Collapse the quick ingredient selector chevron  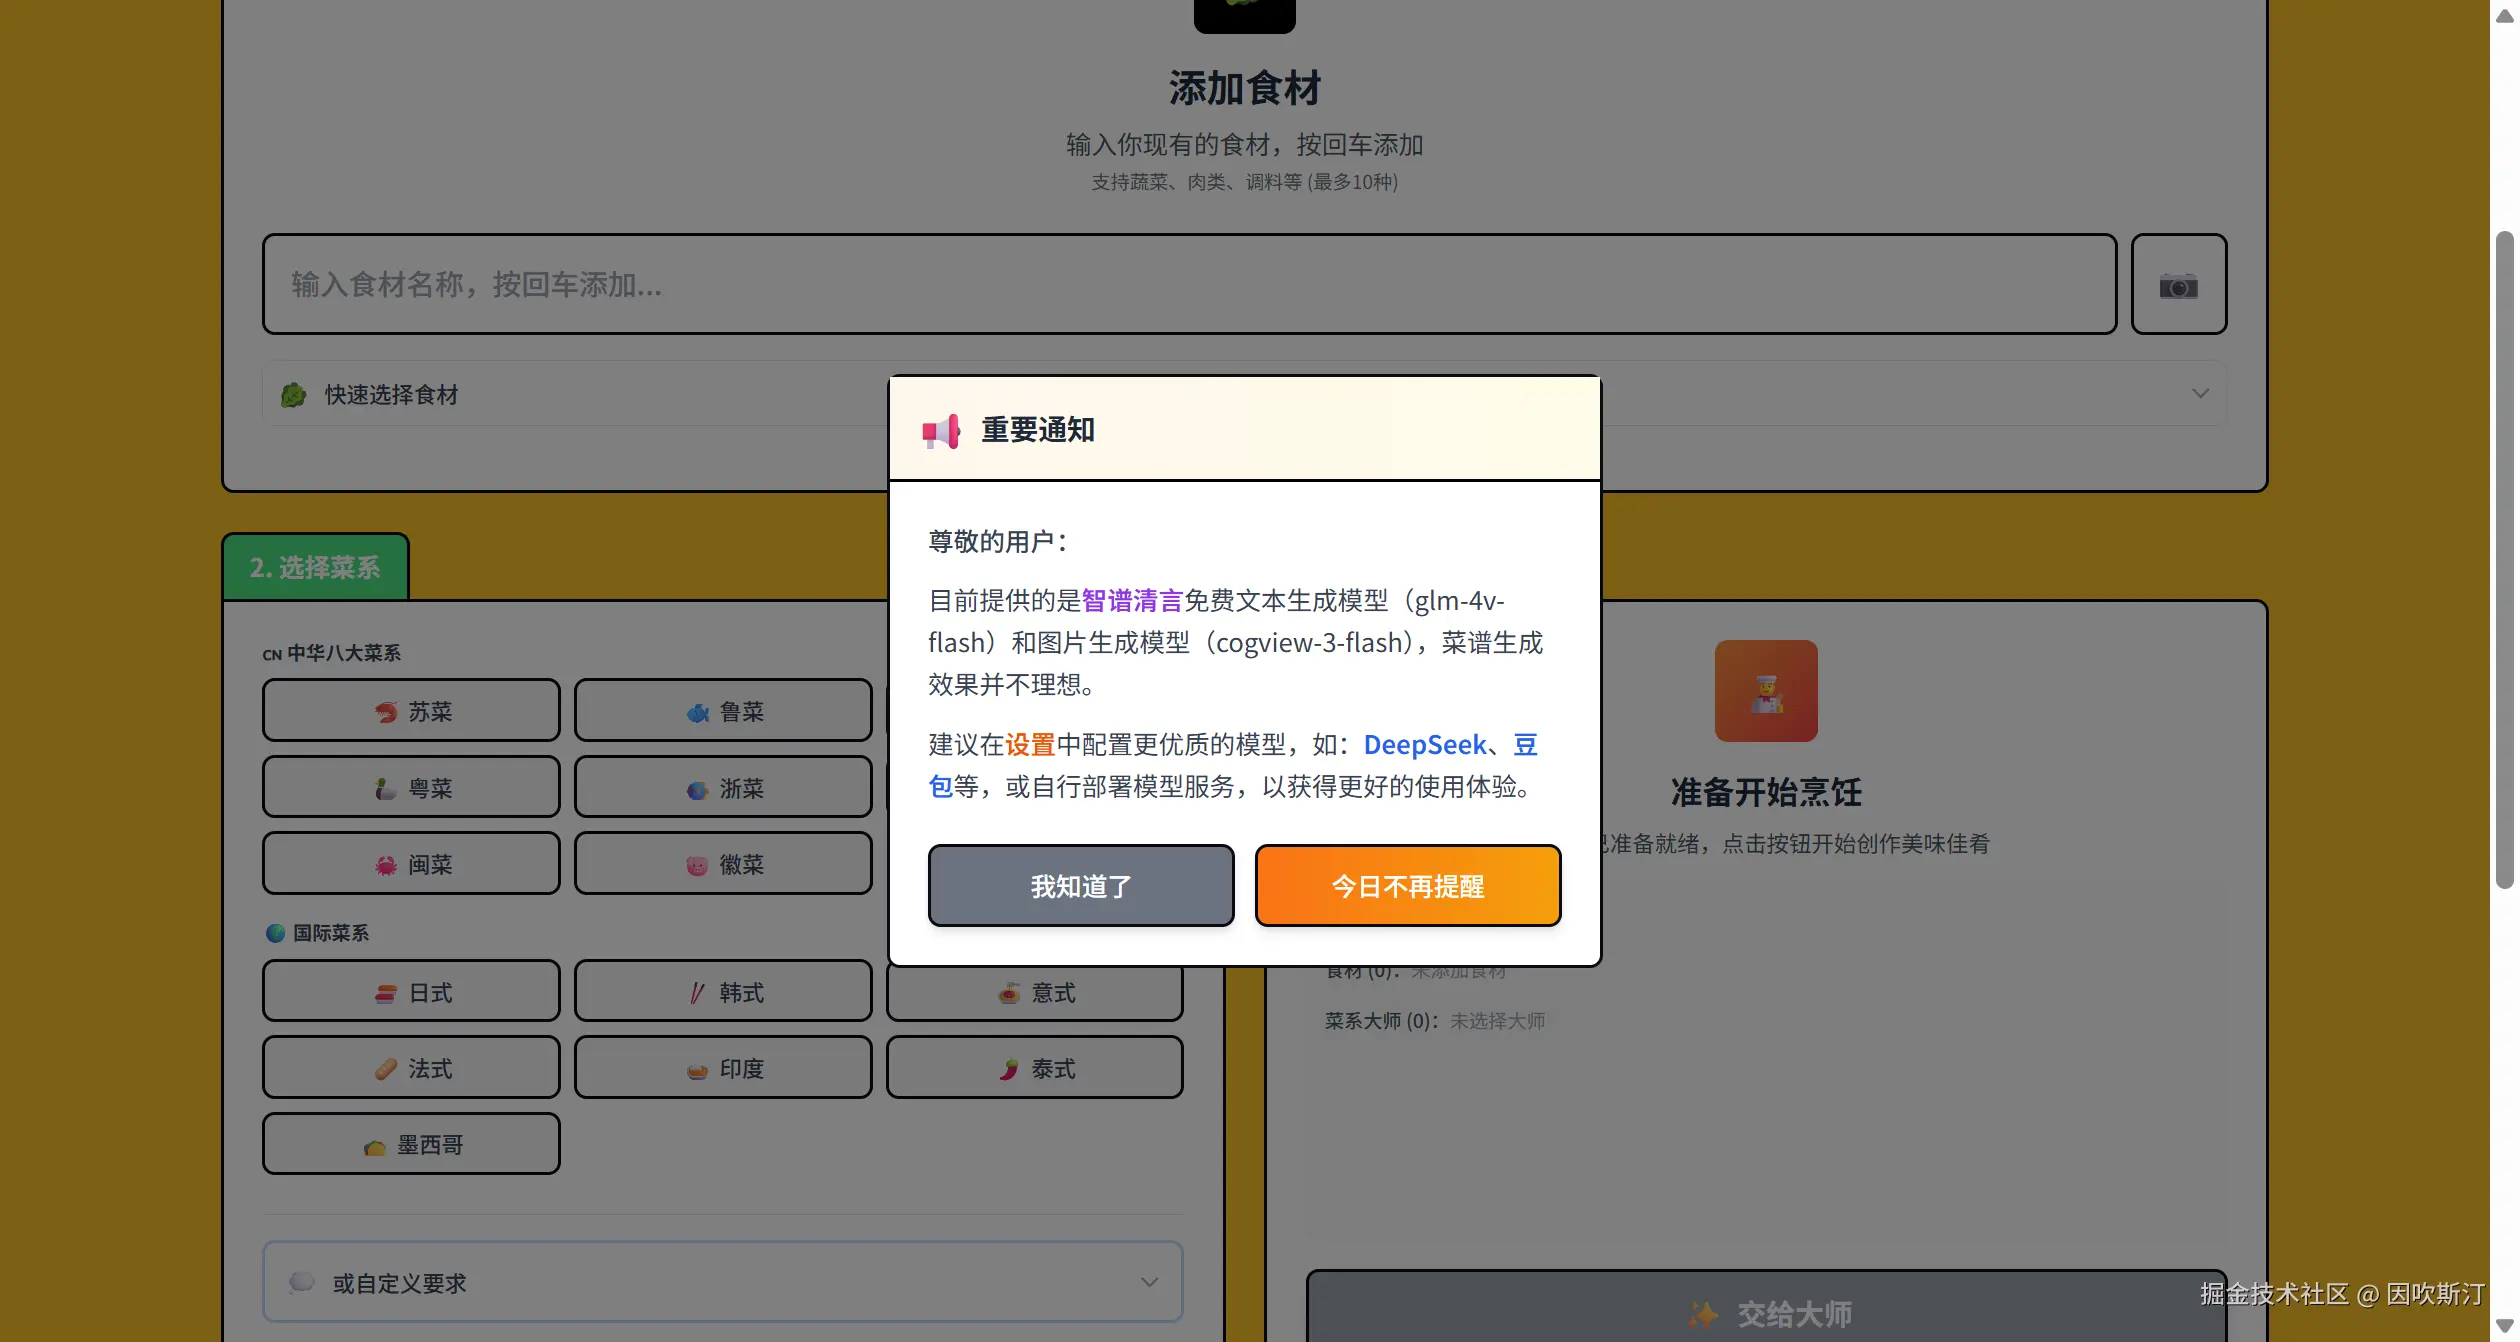pyautogui.click(x=2199, y=393)
